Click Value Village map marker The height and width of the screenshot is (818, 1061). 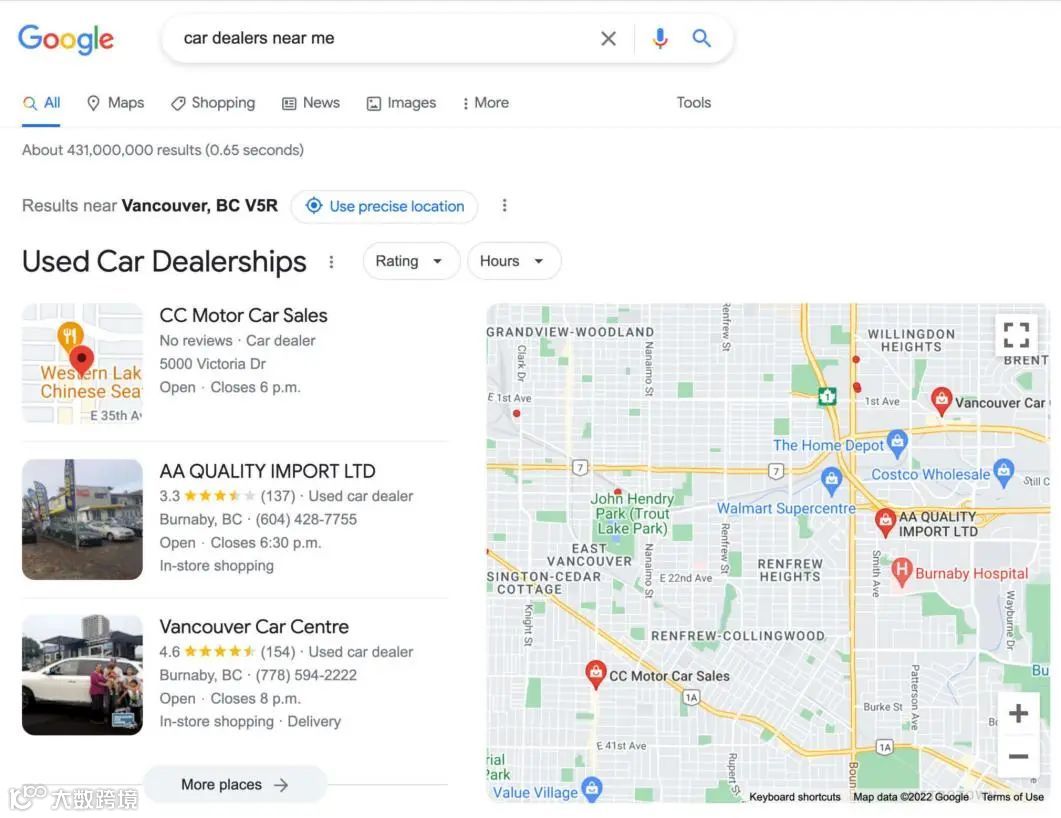tap(591, 789)
